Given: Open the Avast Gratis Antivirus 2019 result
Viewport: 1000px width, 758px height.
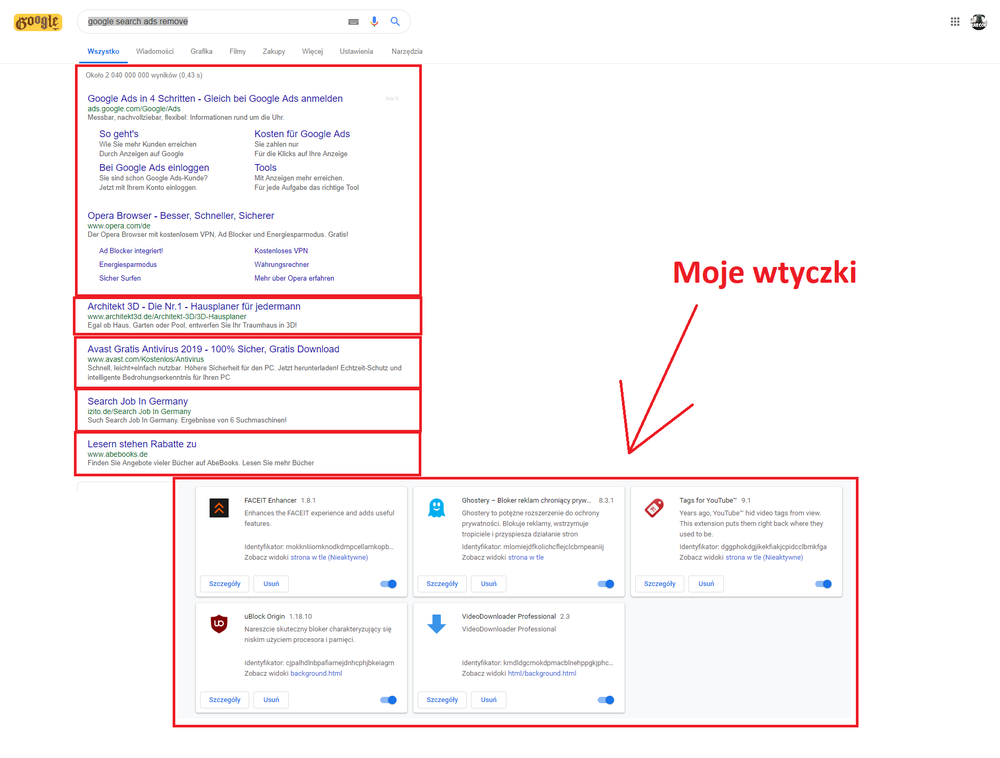Looking at the screenshot, I should tap(214, 349).
